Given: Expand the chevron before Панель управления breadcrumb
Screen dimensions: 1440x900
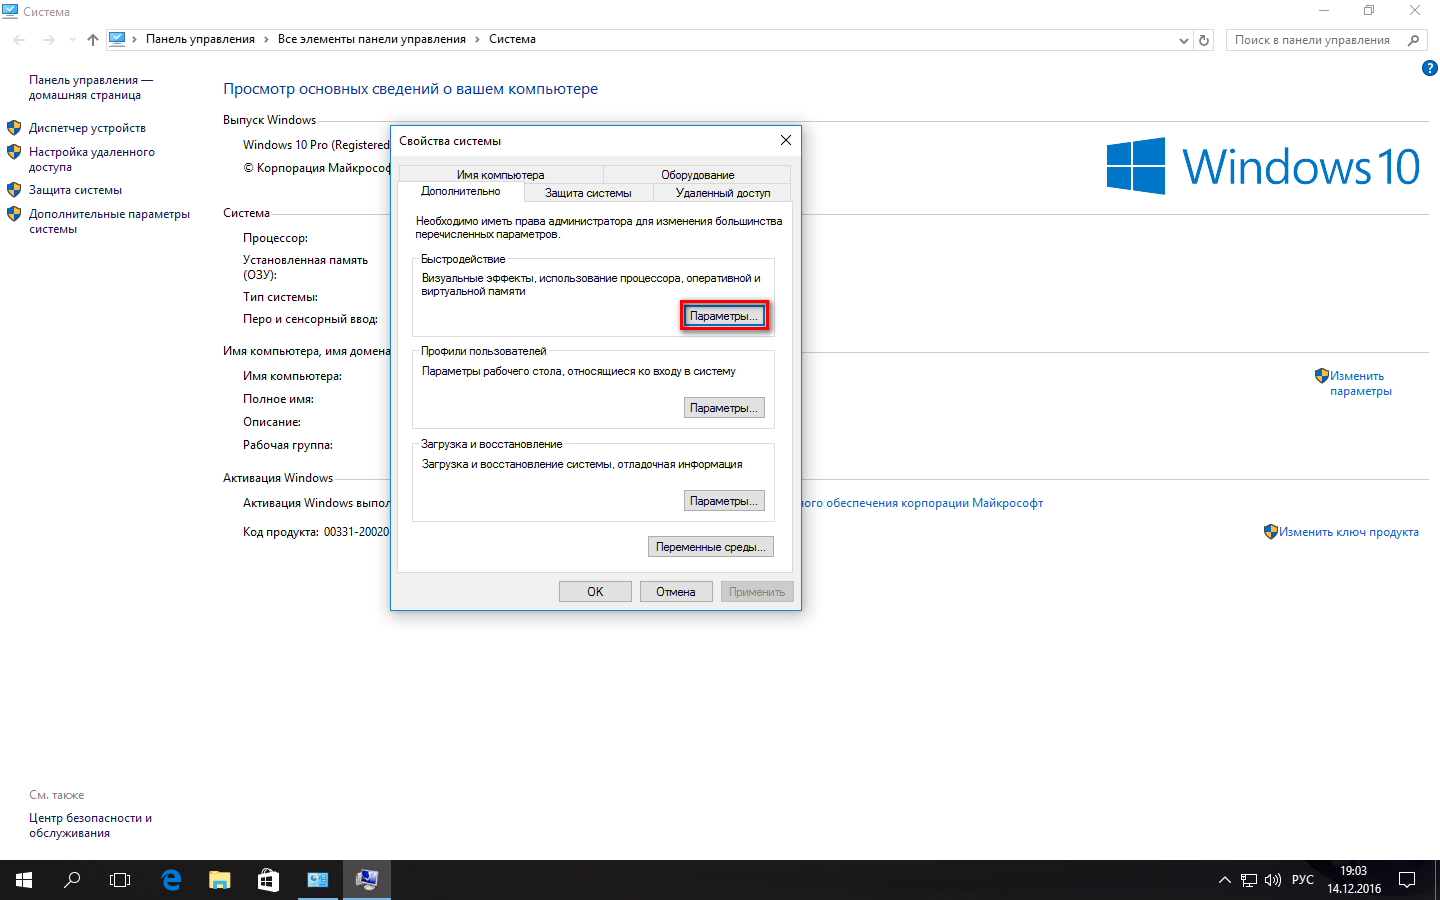Looking at the screenshot, I should pos(135,40).
